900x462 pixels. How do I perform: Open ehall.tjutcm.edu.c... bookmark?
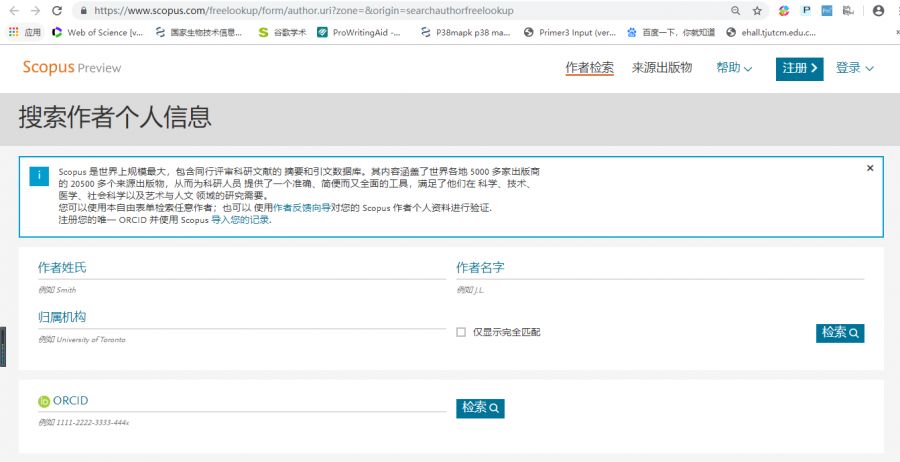click(x=771, y=32)
